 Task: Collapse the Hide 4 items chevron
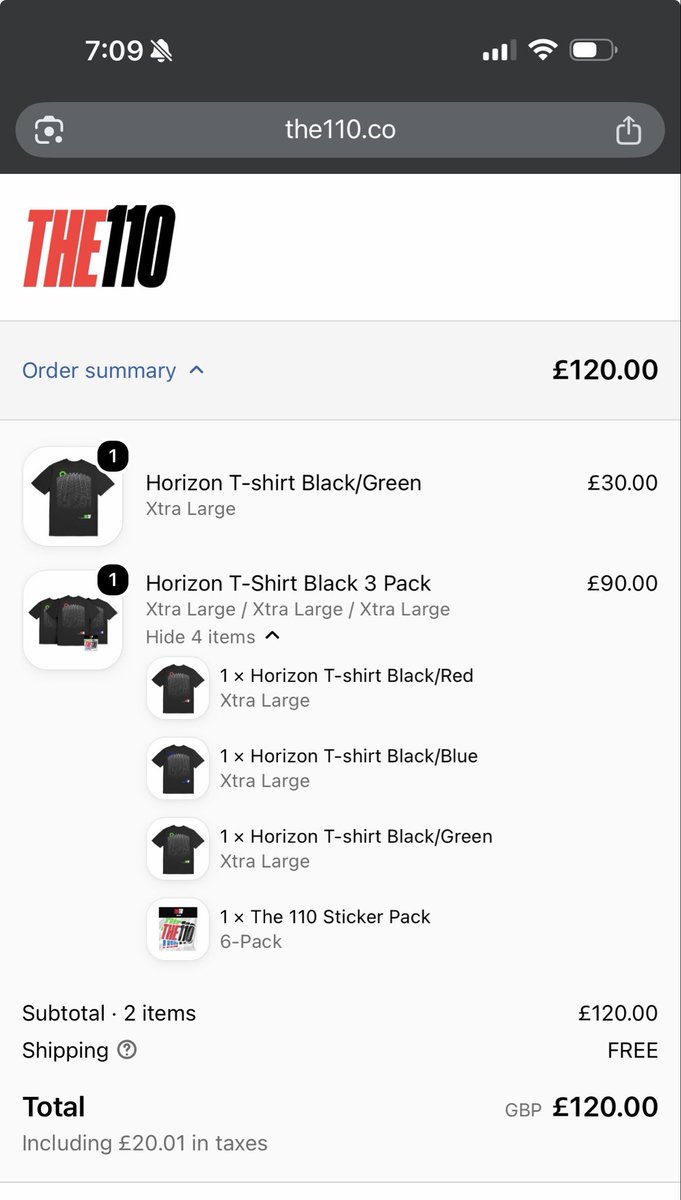click(273, 636)
